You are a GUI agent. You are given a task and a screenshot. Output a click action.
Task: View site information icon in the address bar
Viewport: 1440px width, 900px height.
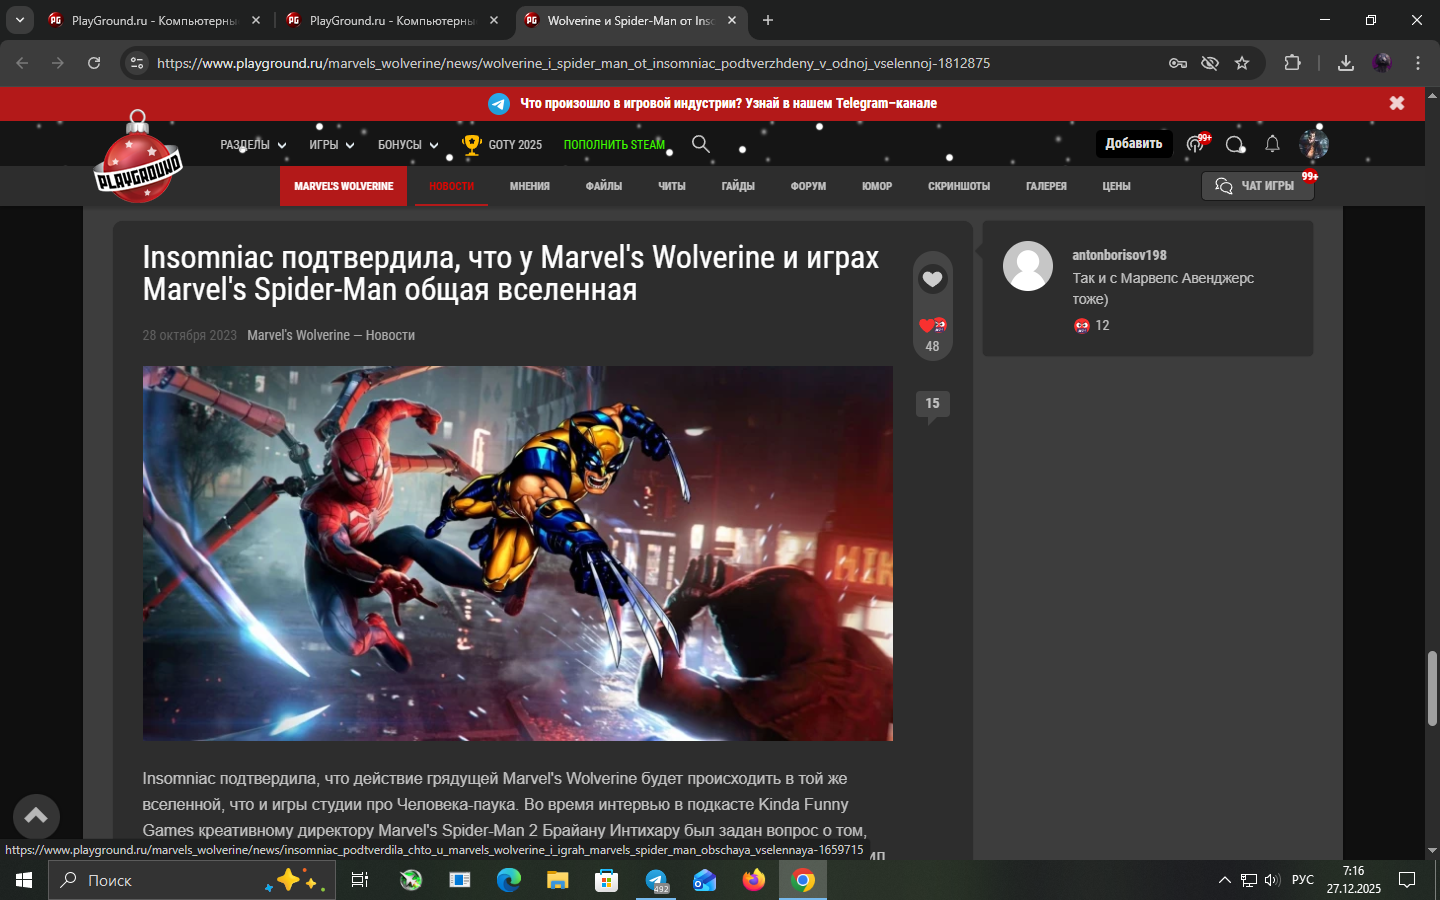137,63
